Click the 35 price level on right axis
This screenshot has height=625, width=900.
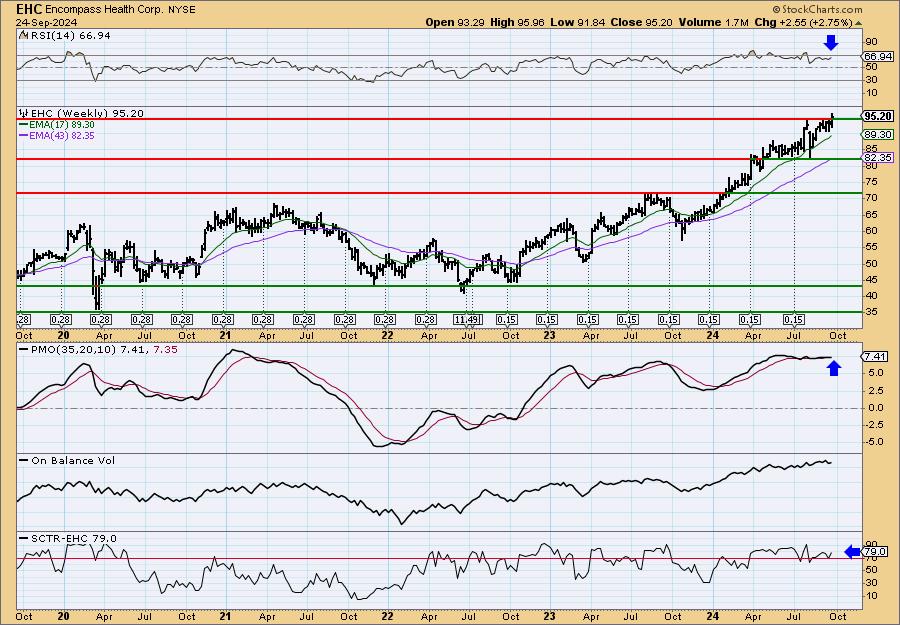click(x=871, y=312)
